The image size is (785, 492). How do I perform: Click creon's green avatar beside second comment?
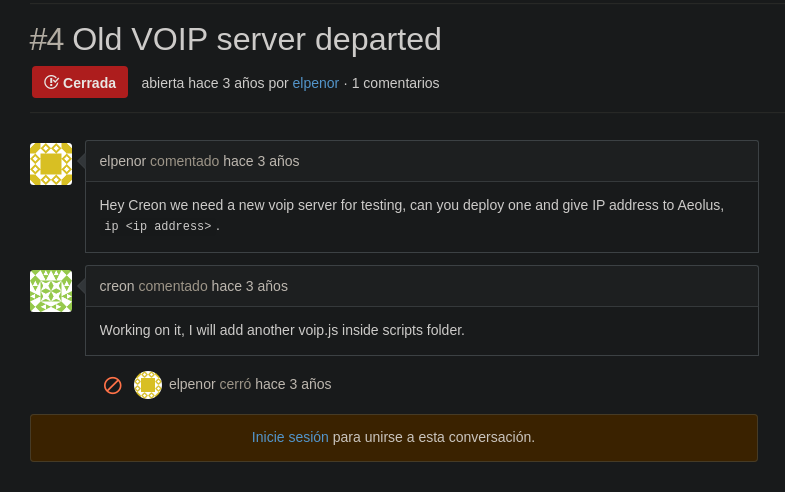coord(51,291)
